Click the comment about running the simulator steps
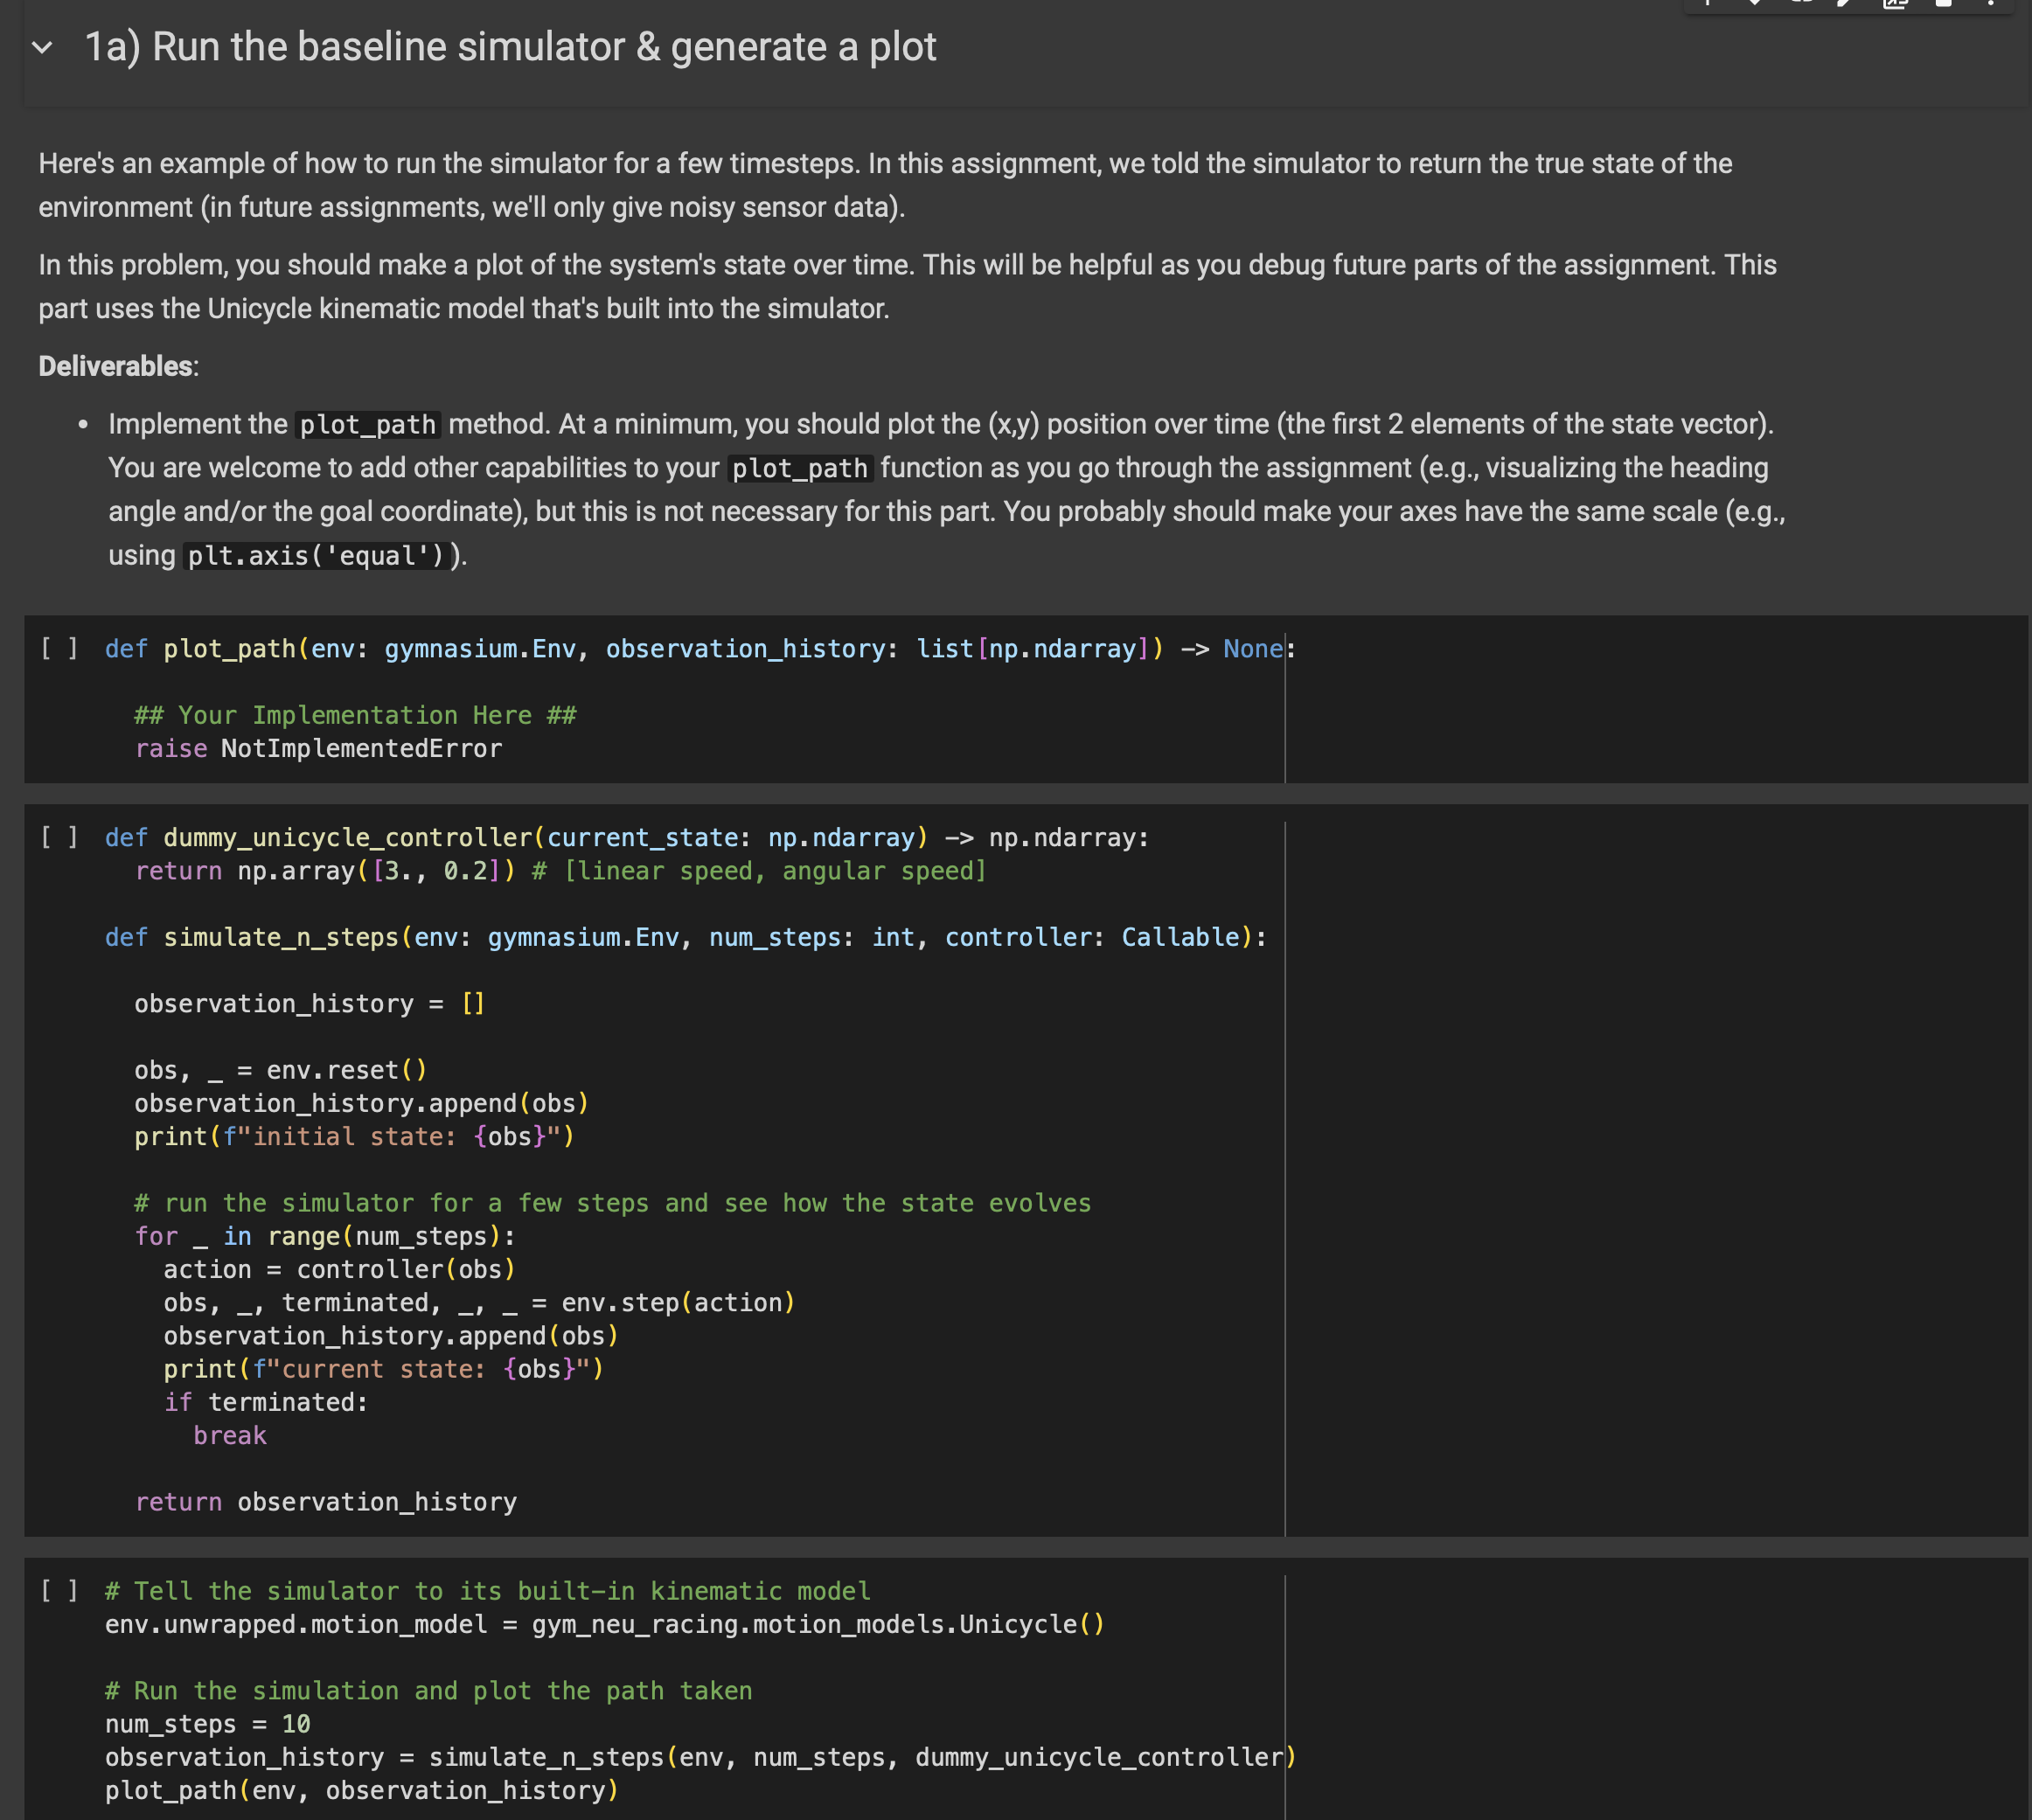 [612, 1203]
